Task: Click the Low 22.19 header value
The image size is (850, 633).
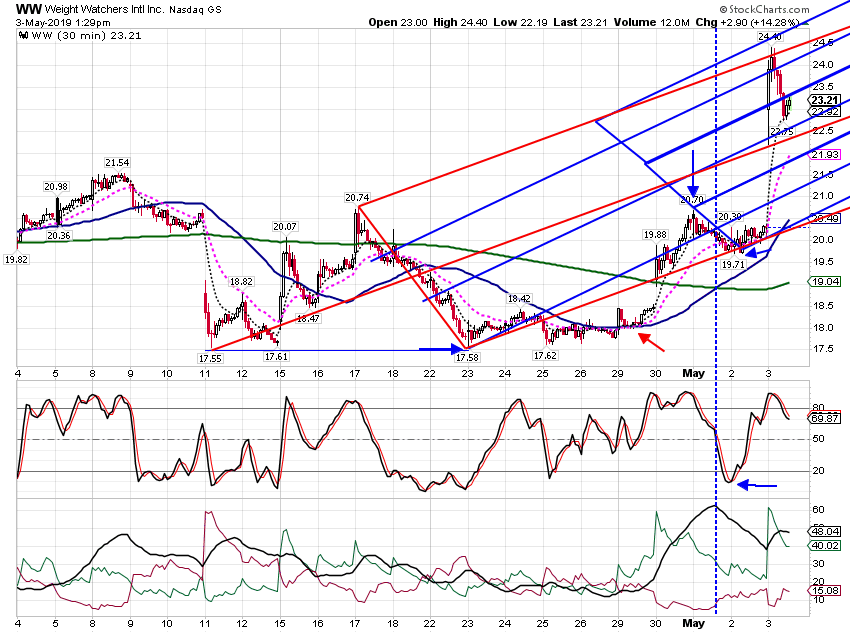Action: coord(520,22)
